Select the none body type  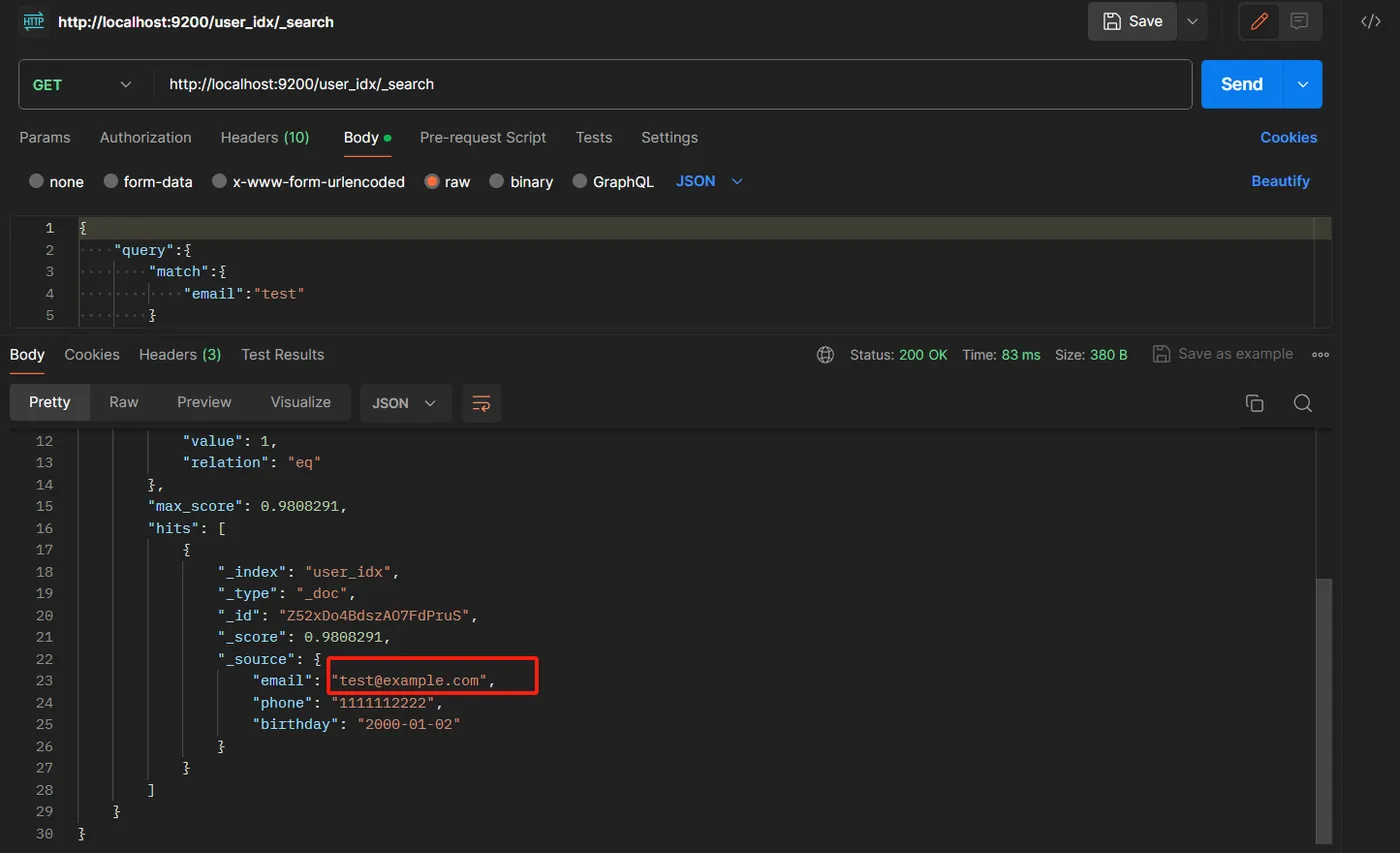click(37, 181)
